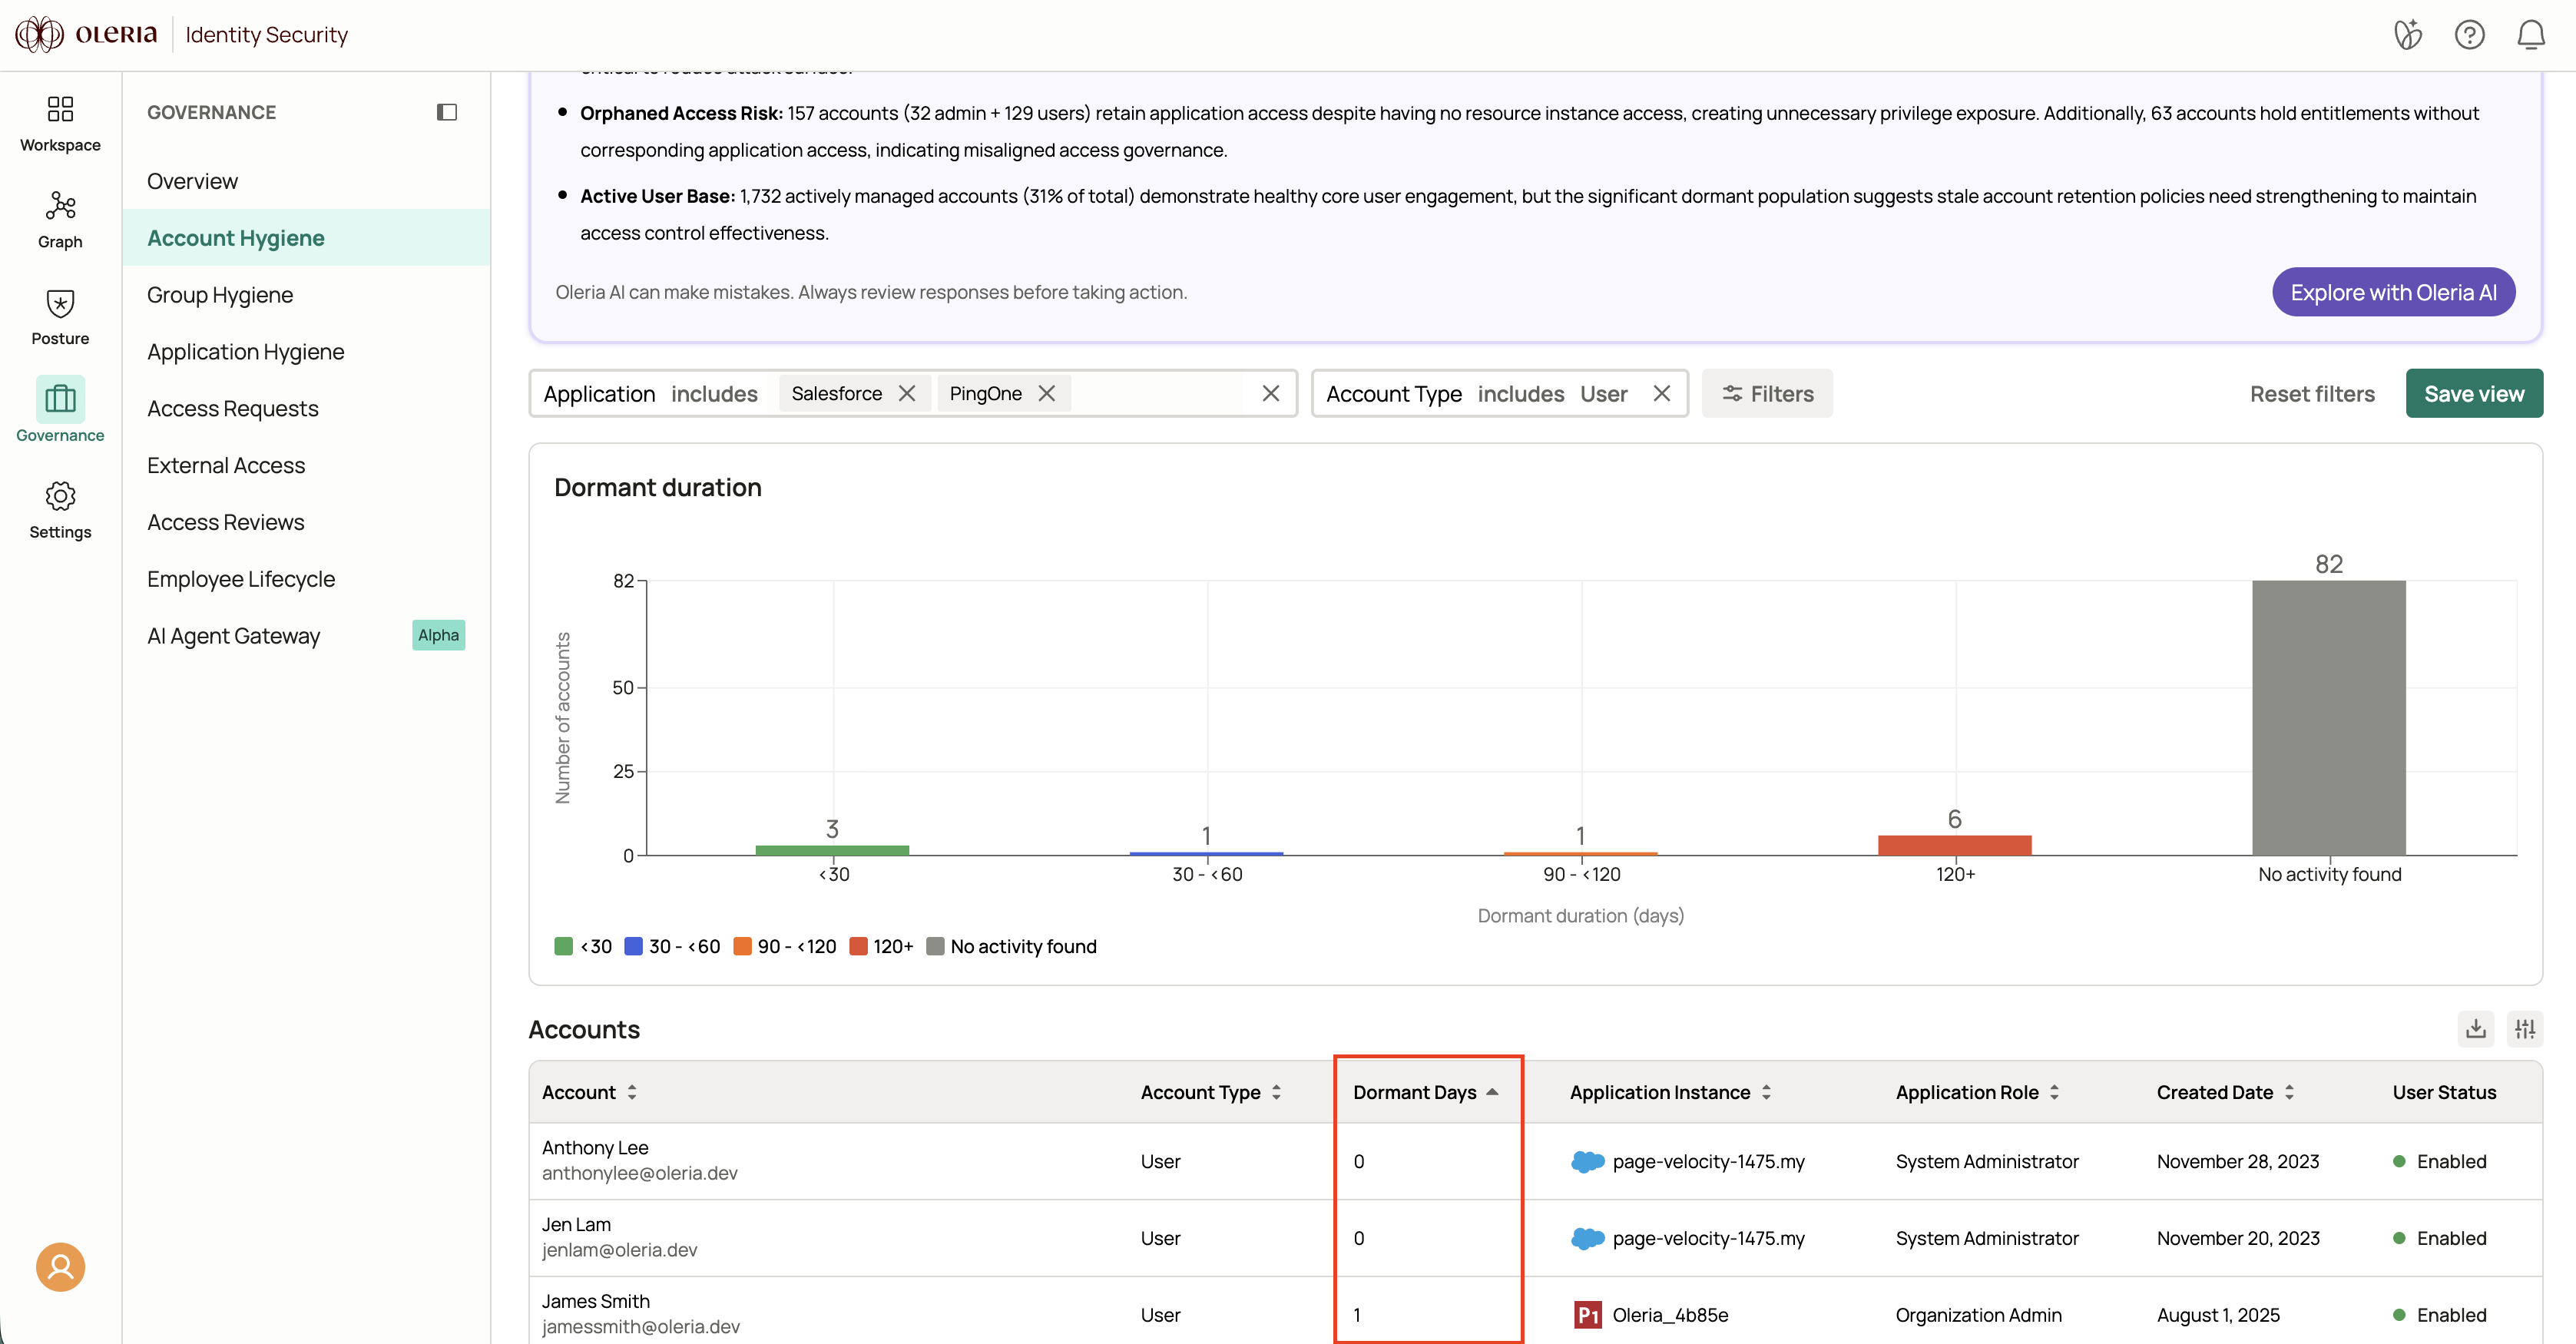This screenshot has height=1344, width=2576.
Task: Toggle the 90 - <120 legend swatch
Action: [742, 947]
